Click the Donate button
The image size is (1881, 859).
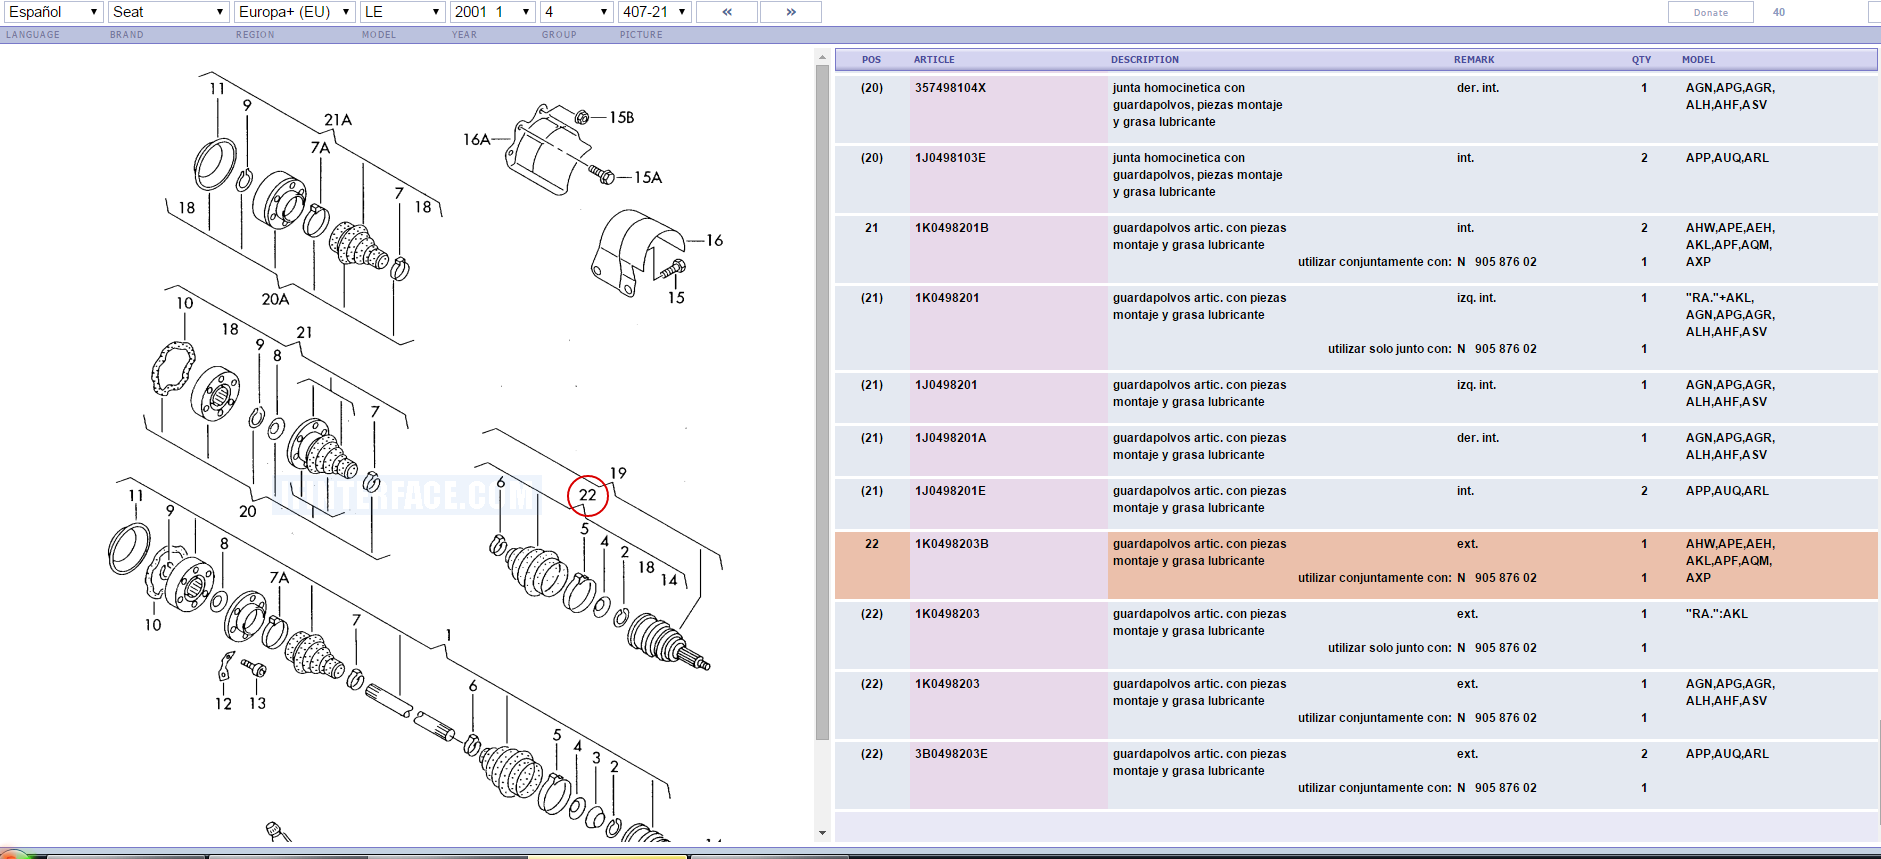[1711, 12]
